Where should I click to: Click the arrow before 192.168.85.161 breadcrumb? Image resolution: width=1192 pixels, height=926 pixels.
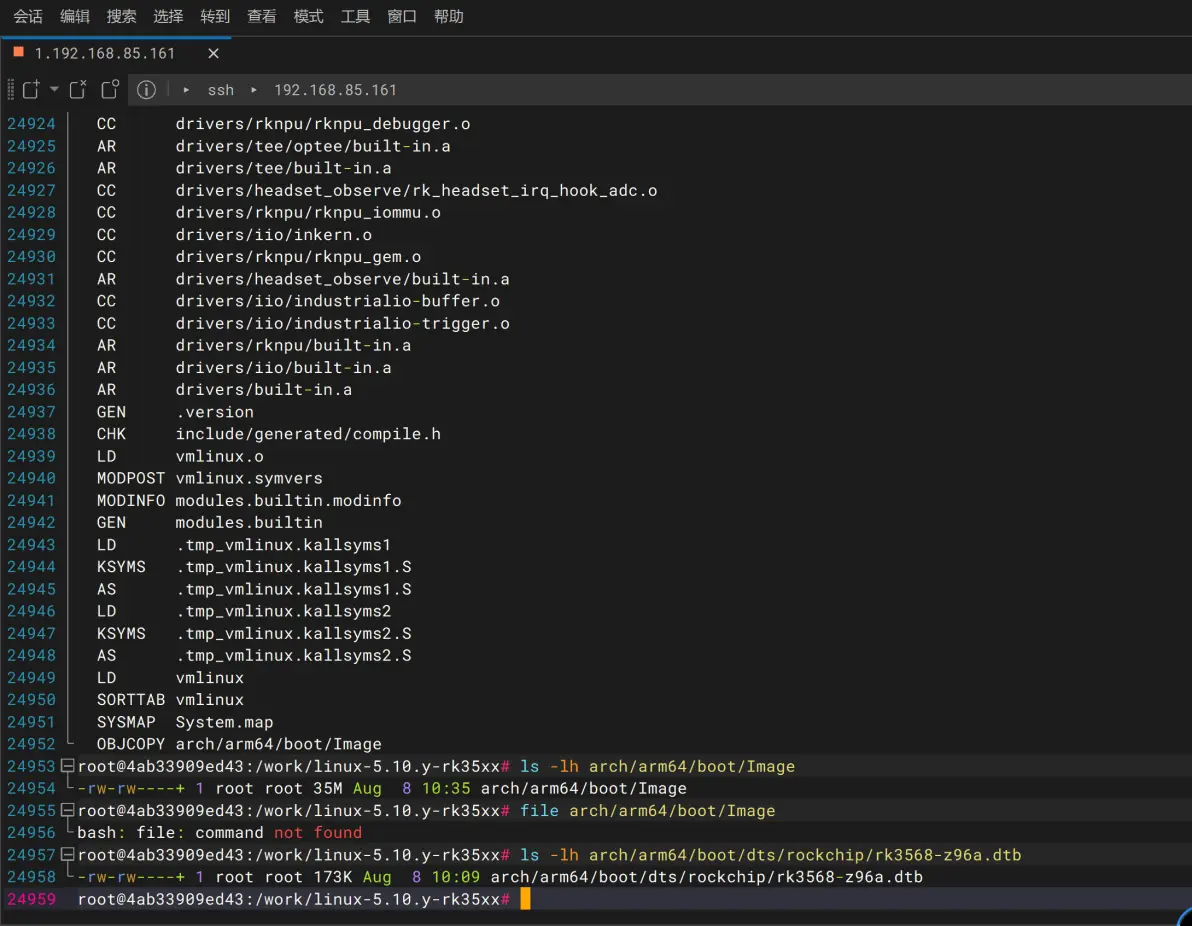tap(254, 90)
